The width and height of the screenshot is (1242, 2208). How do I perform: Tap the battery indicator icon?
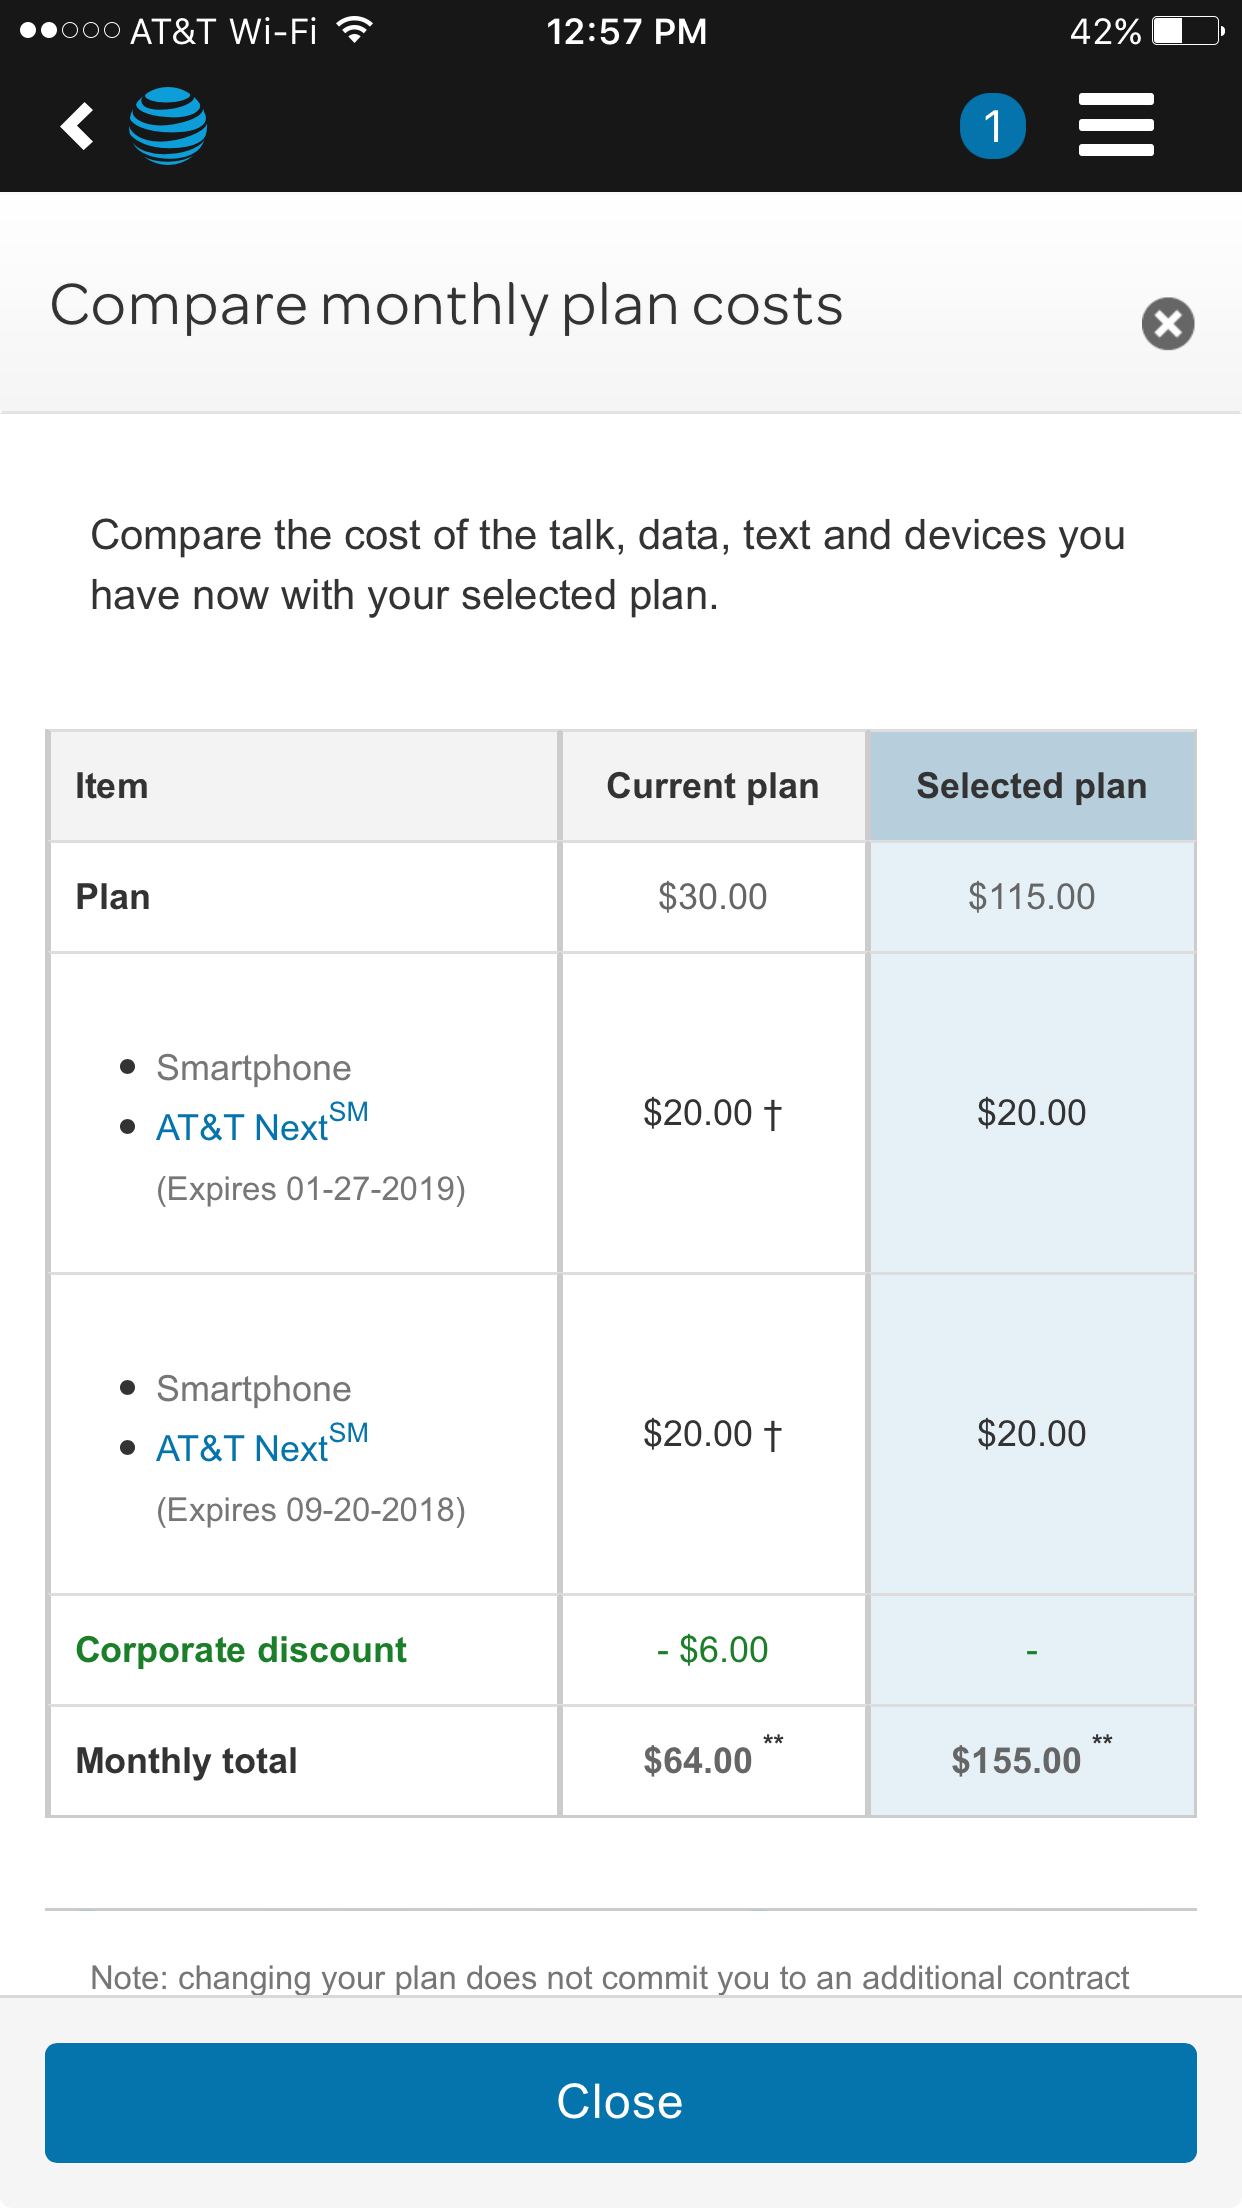pos(1188,31)
